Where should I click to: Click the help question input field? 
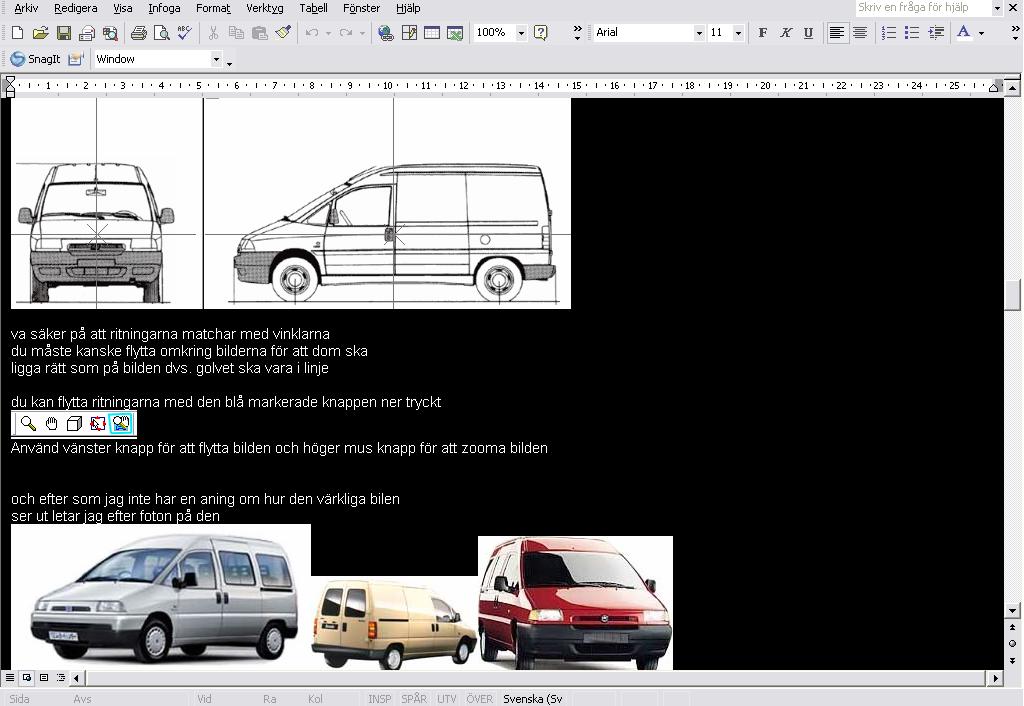(922, 8)
